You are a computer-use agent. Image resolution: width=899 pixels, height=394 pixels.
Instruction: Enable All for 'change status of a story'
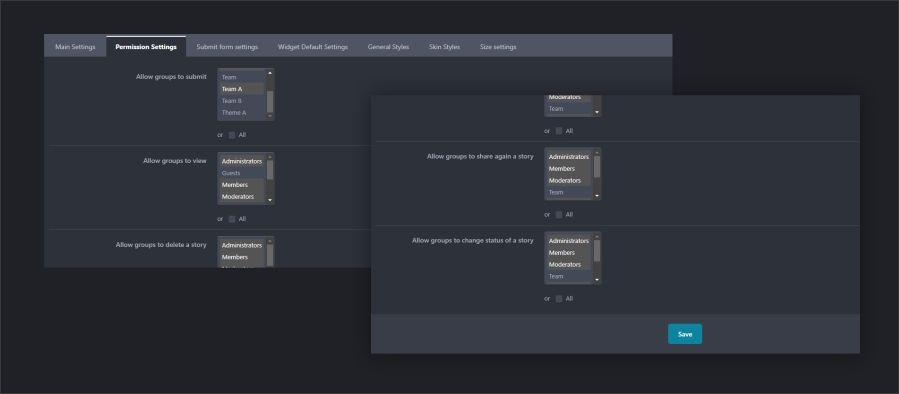coord(559,299)
